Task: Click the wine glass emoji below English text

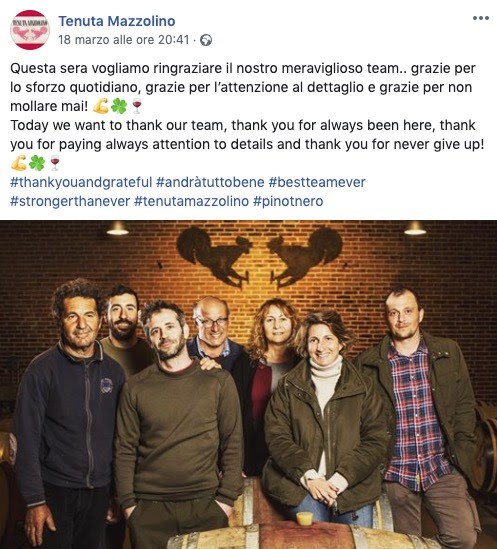Action: (x=55, y=163)
